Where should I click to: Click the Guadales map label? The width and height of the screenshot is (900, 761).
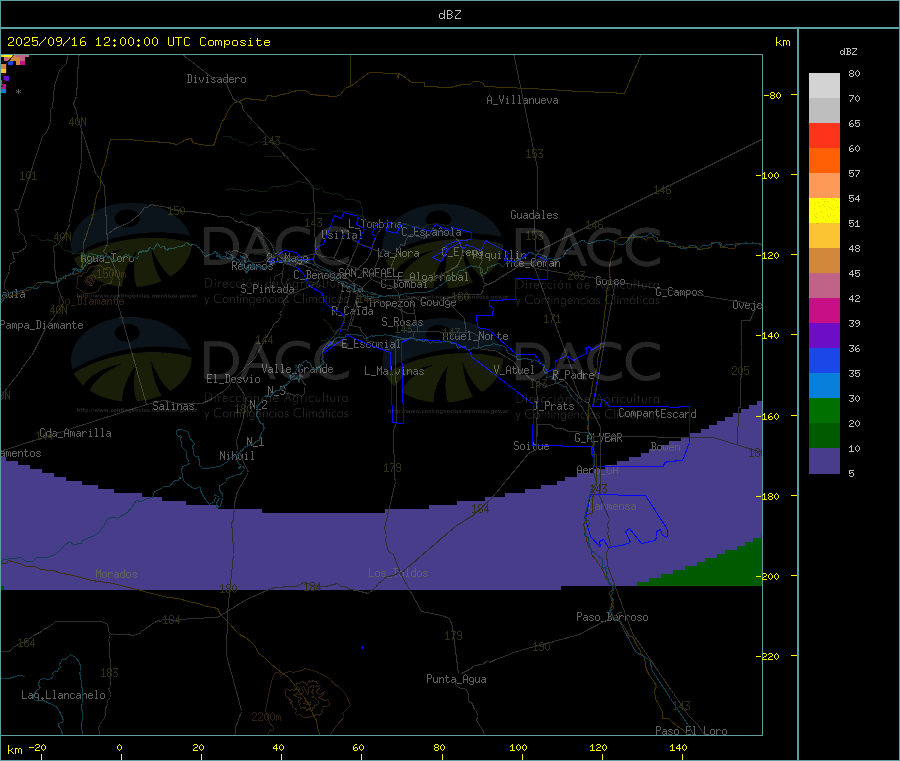pos(534,215)
